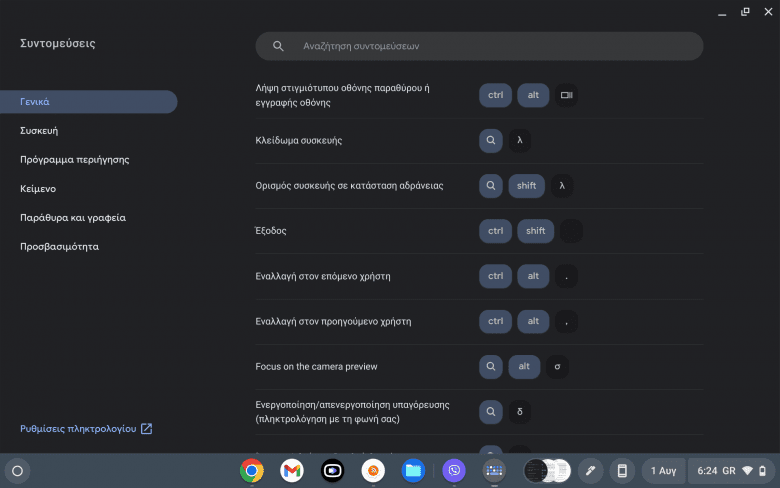Click the Focus on the camera preview label
This screenshot has width=780, height=488.
coord(316,367)
